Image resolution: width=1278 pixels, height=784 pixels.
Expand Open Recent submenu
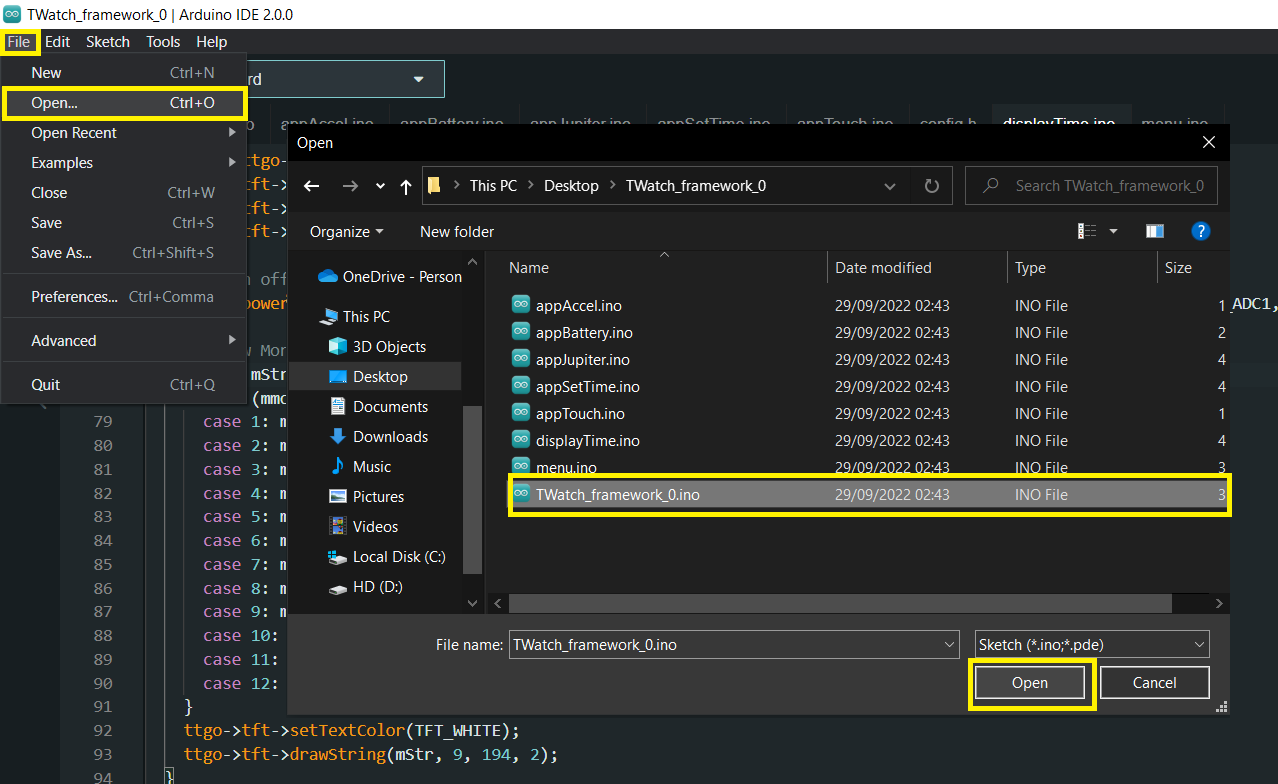[123, 133]
